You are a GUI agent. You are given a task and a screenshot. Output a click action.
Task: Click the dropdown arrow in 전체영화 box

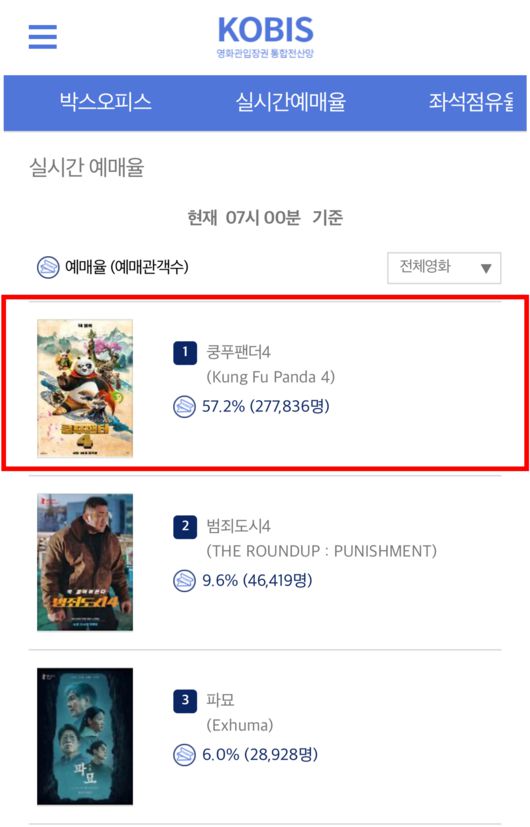coord(486,268)
